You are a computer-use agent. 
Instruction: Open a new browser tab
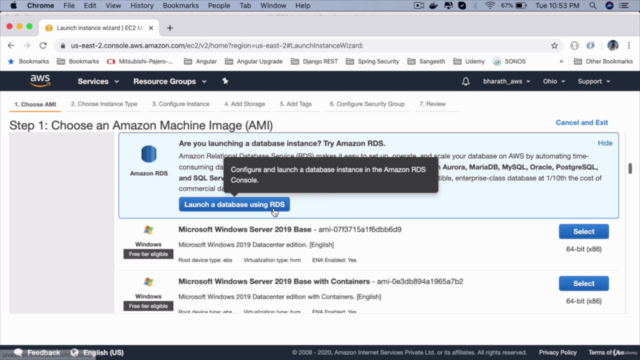pyautogui.click(x=170, y=28)
